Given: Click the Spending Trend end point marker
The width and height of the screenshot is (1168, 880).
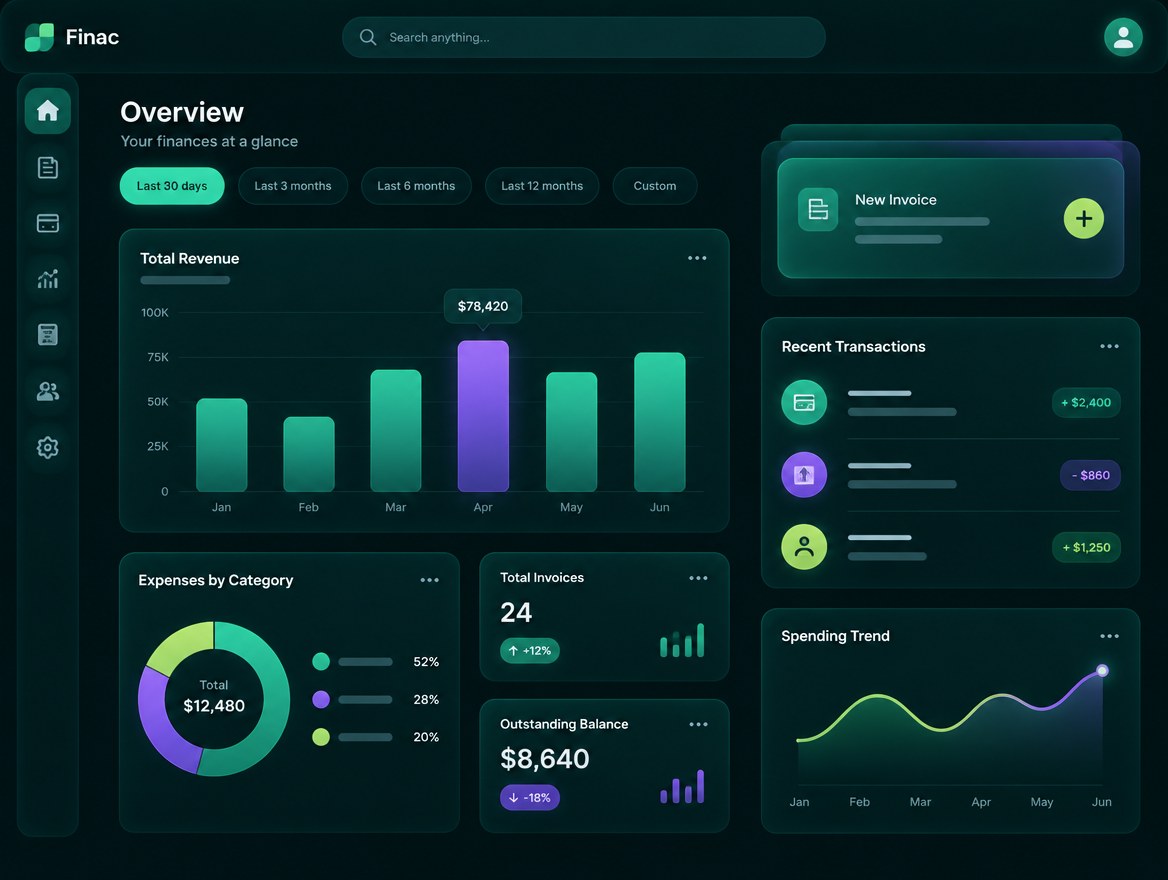Looking at the screenshot, I should tap(1102, 671).
